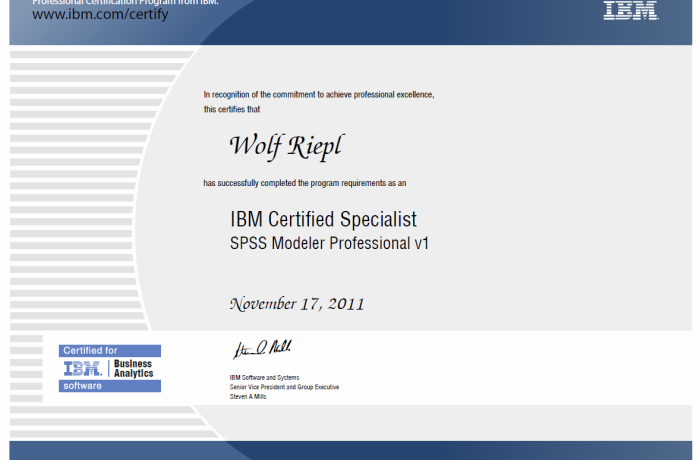Click "Senior Vice President and Group Executive"
This screenshot has height=460, width=700.
coord(284,387)
